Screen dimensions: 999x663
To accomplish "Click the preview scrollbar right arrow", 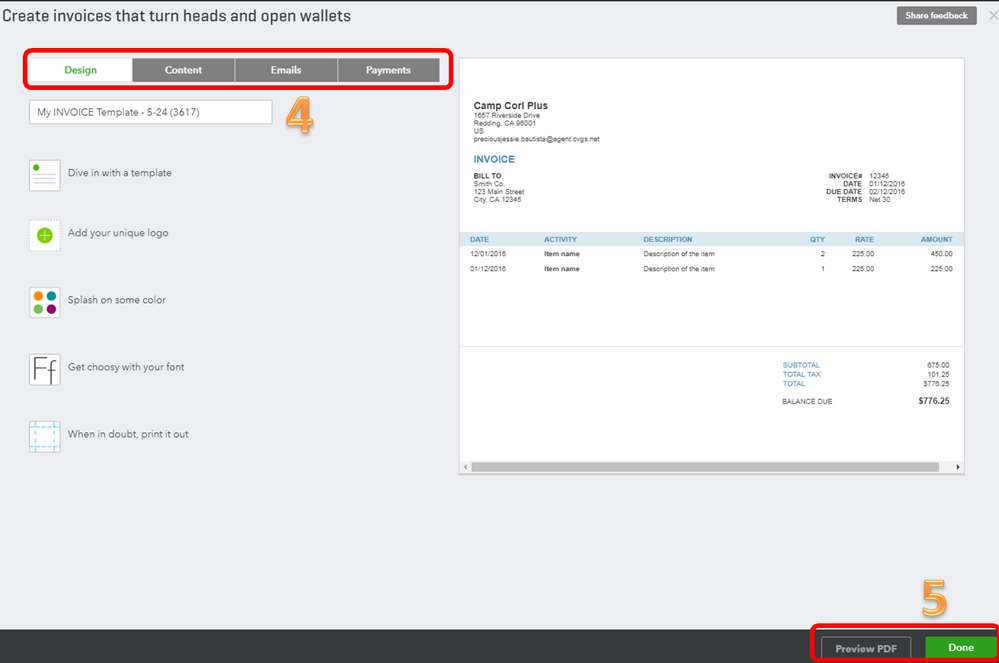I will [958, 467].
